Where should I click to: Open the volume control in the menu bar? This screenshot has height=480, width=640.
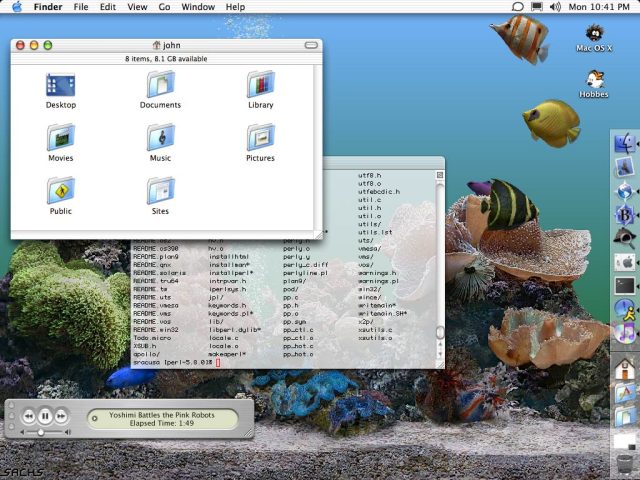pos(555,7)
